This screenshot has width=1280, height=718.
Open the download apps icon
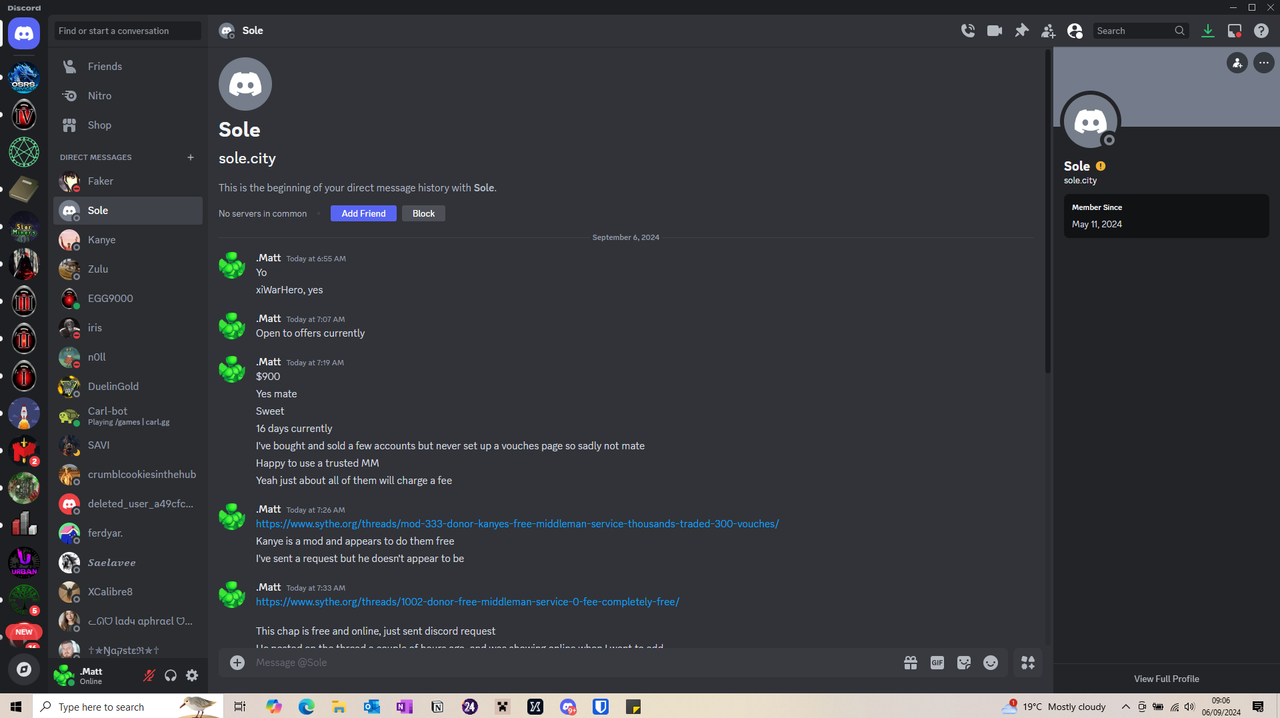(1208, 31)
